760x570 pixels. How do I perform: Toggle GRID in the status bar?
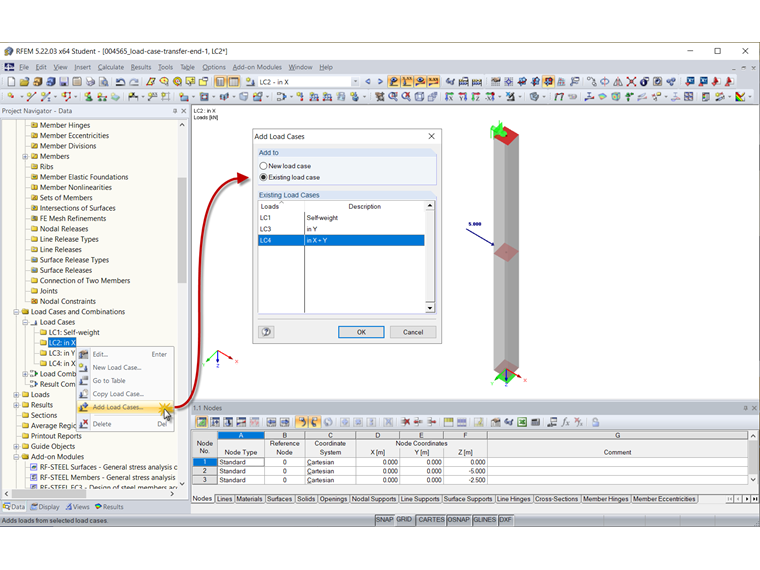tap(404, 520)
